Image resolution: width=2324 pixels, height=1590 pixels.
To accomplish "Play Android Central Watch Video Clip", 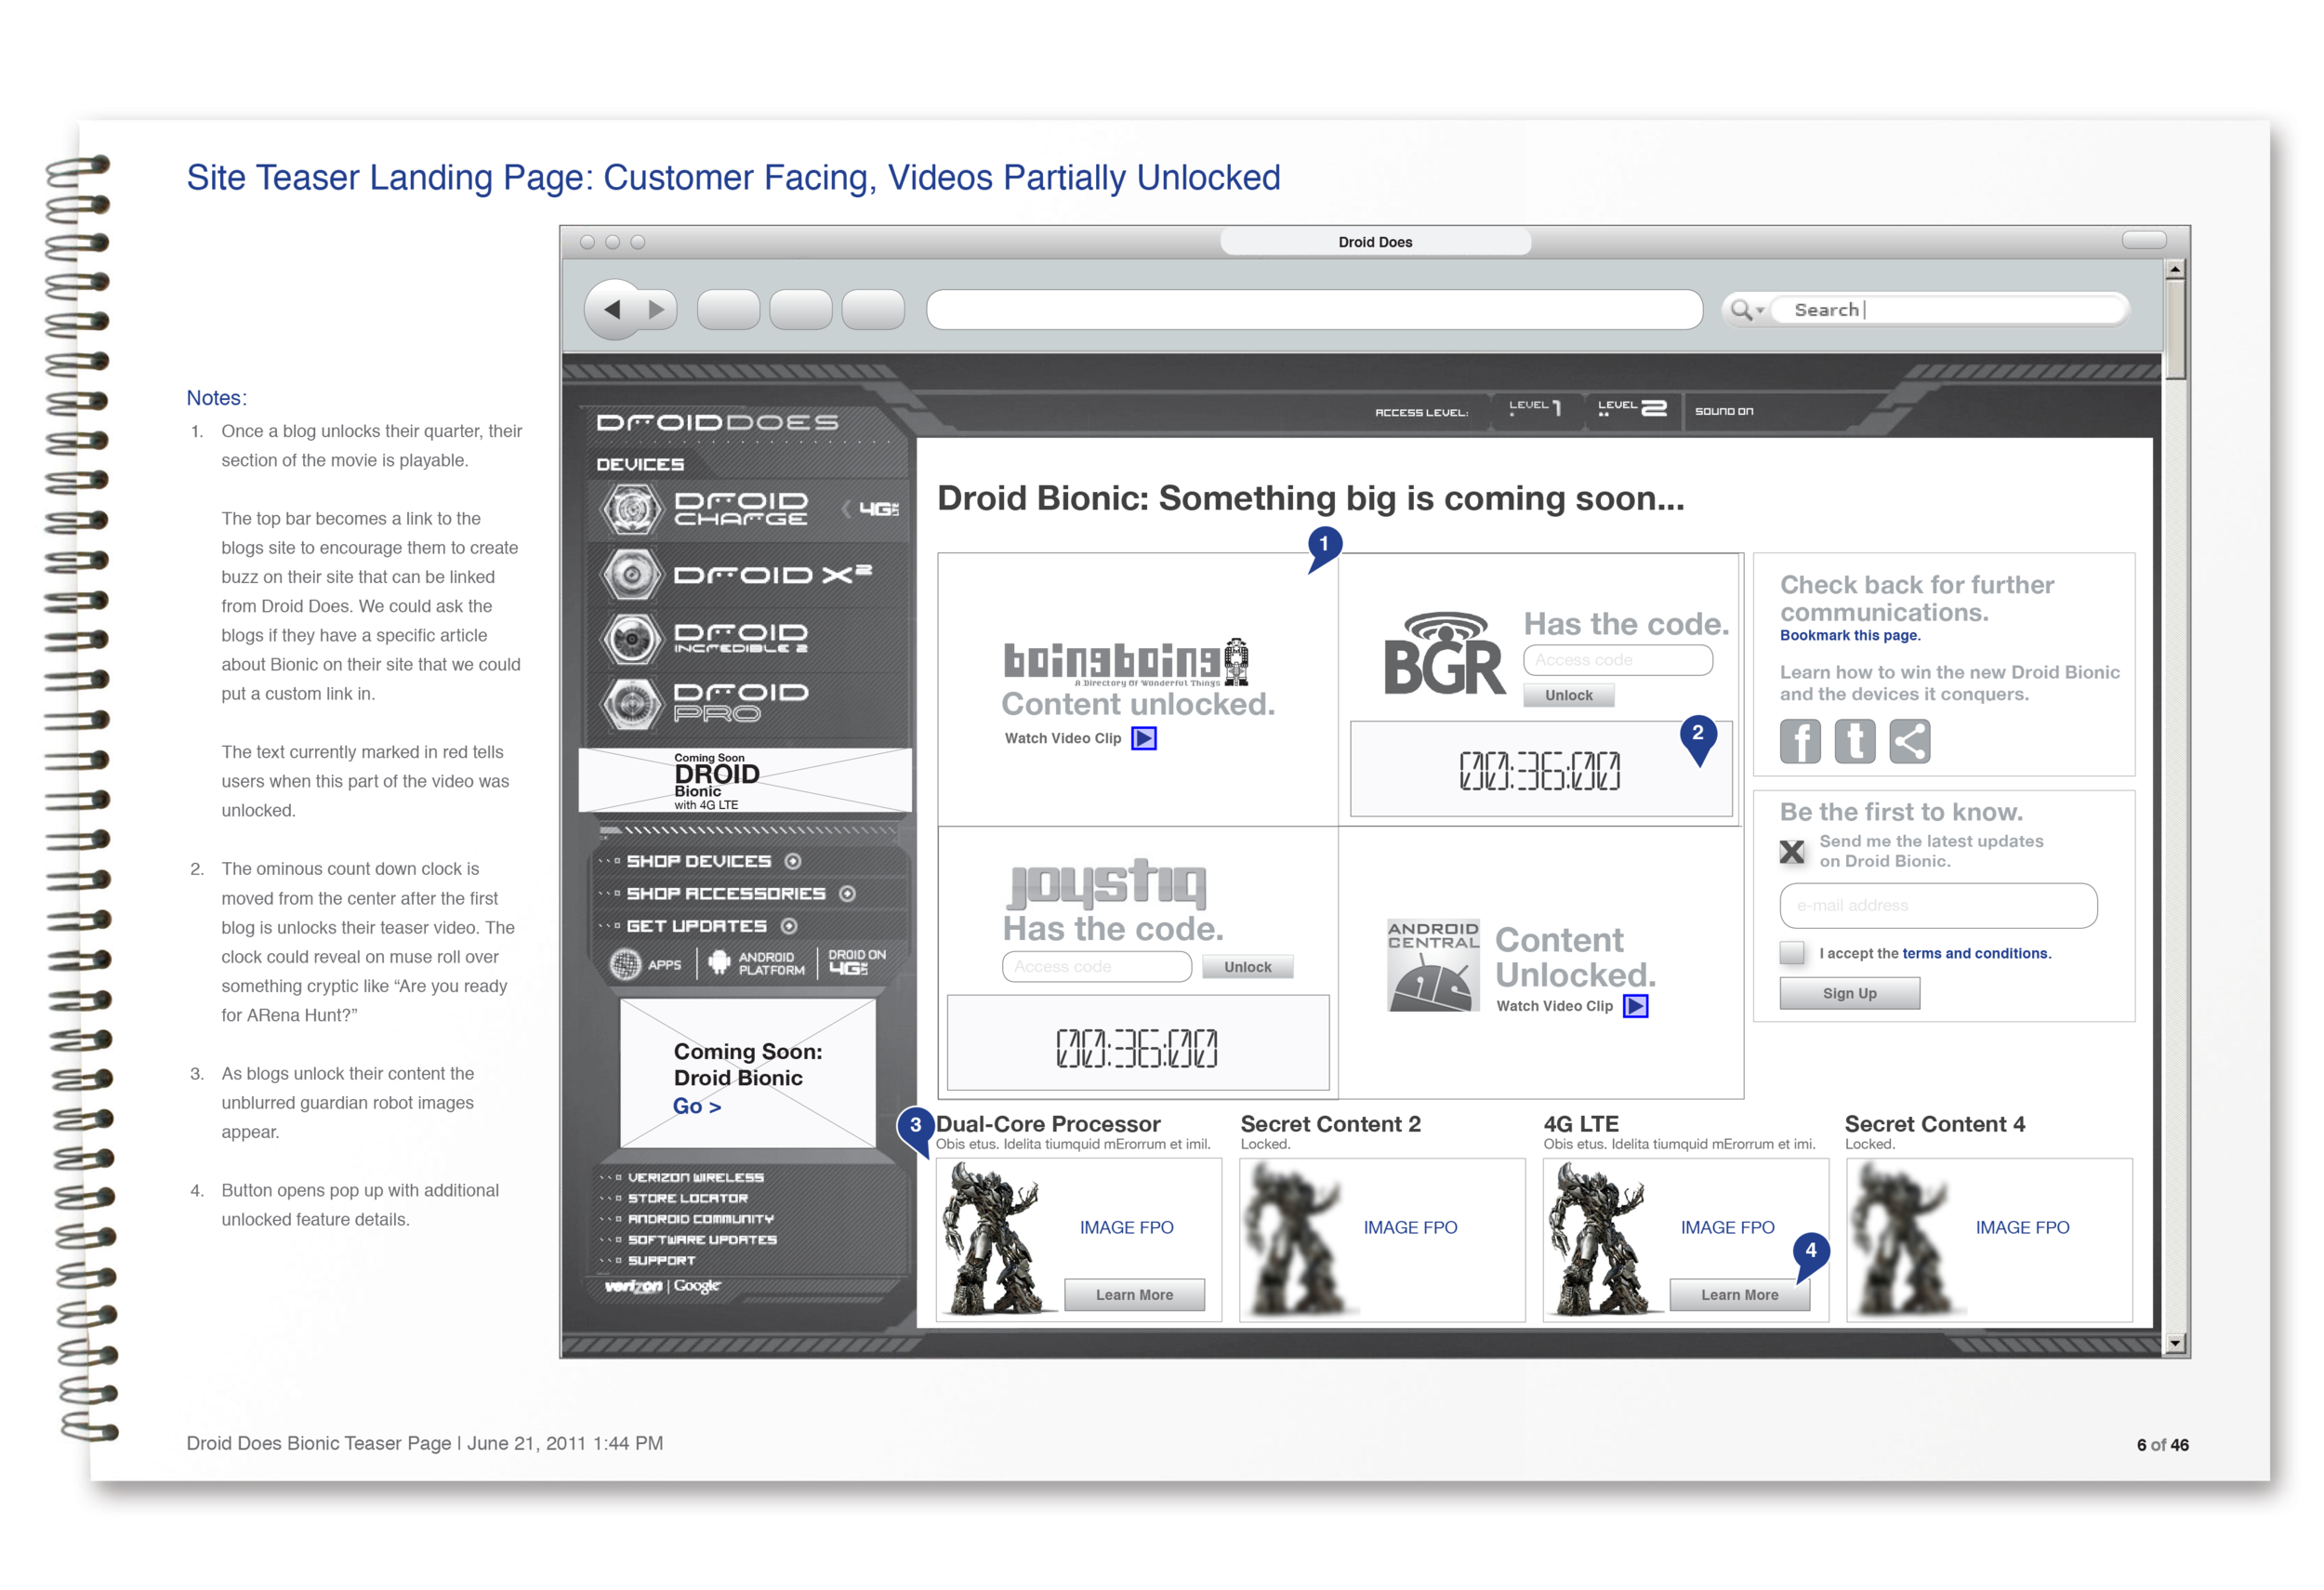I will [1636, 1007].
